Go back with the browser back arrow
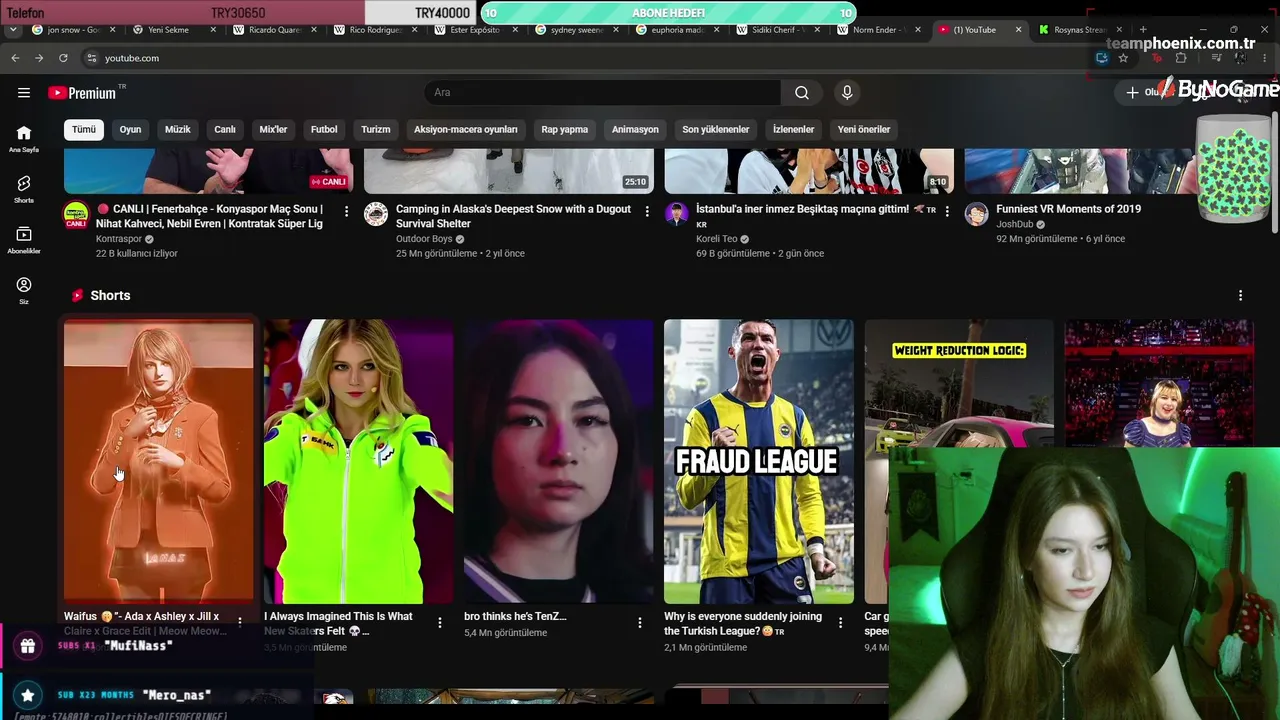The width and height of the screenshot is (1280, 720). pyautogui.click(x=15, y=58)
